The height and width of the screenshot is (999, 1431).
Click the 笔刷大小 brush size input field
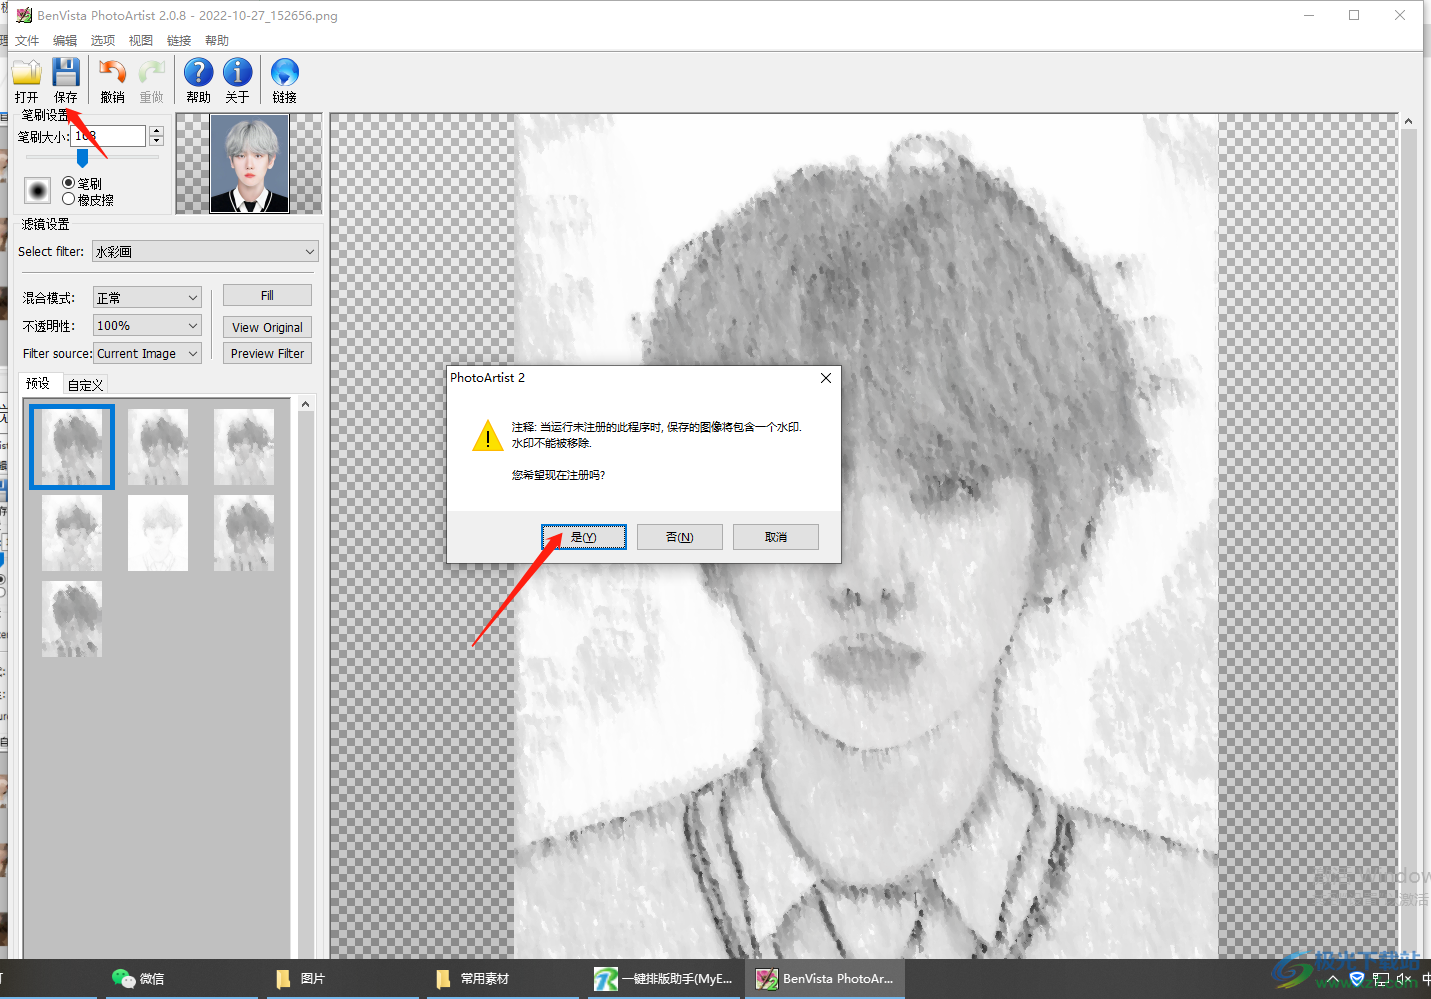tap(108, 136)
